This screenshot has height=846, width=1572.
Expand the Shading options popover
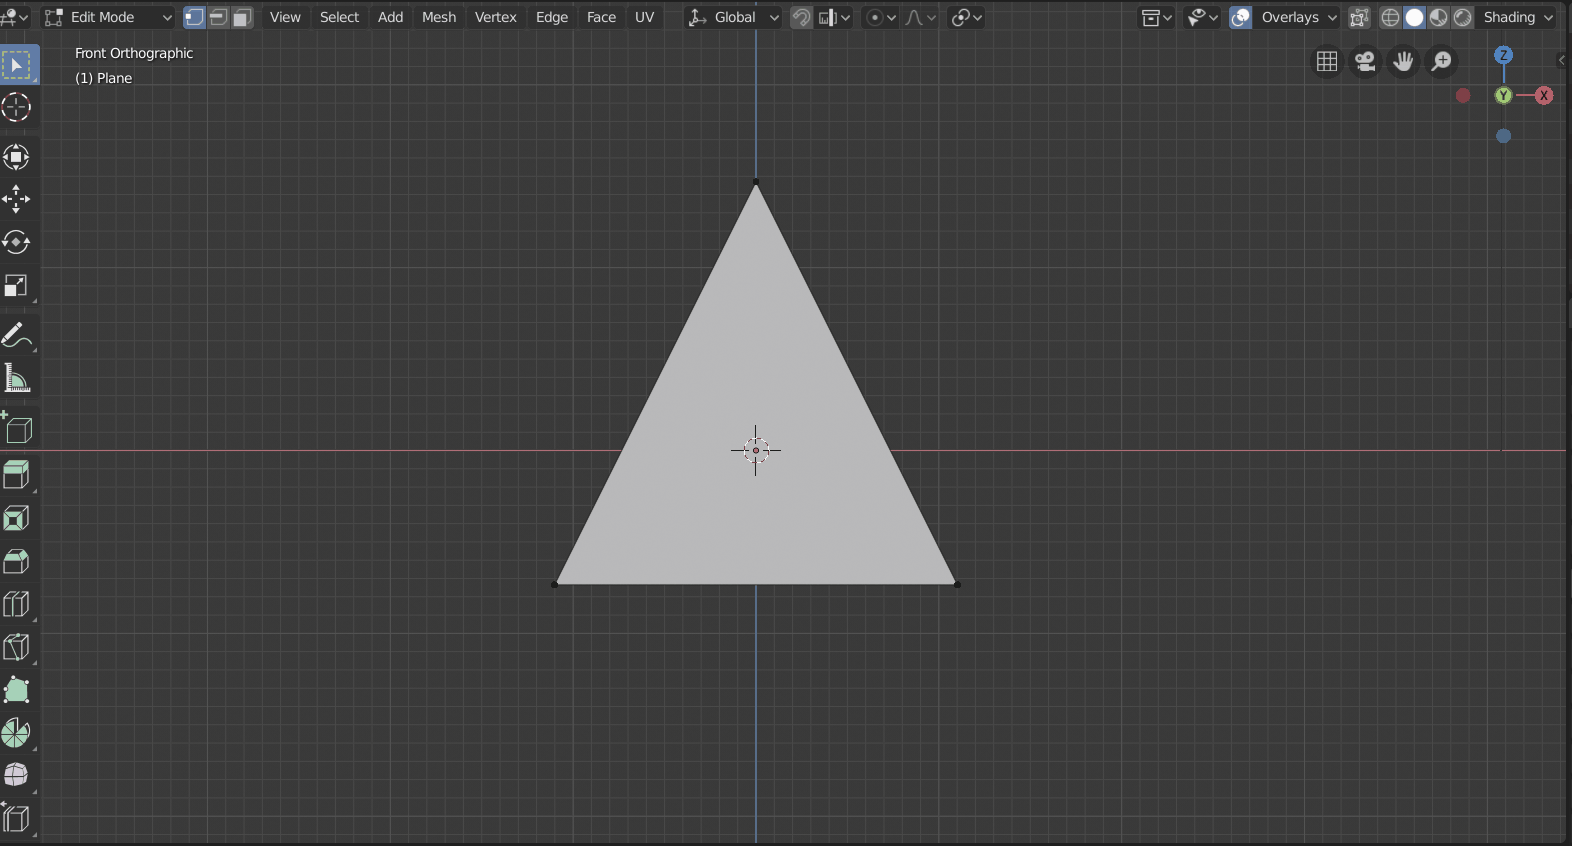(x=1518, y=17)
